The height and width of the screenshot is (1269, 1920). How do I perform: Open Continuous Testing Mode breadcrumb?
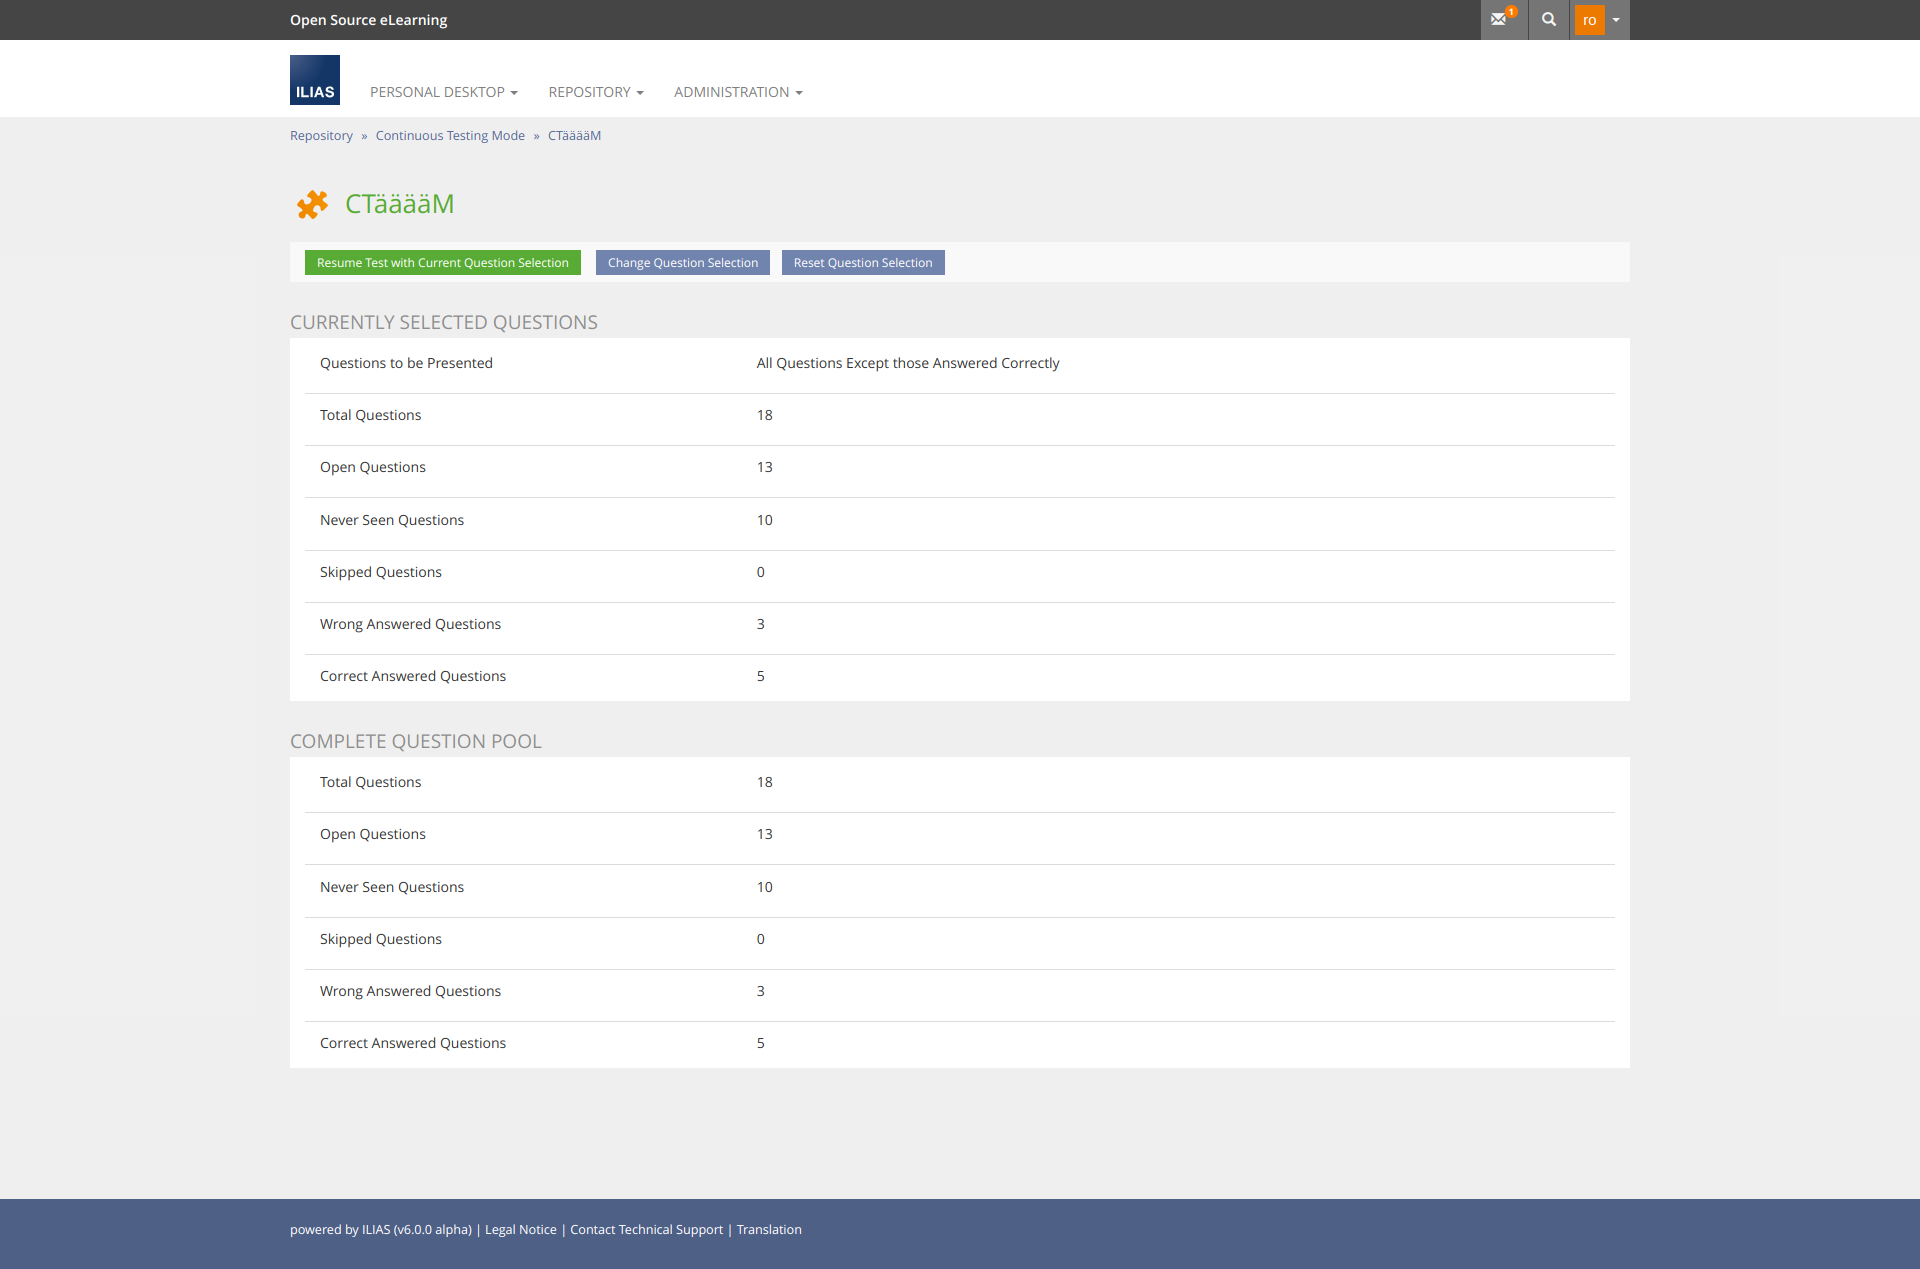click(450, 136)
